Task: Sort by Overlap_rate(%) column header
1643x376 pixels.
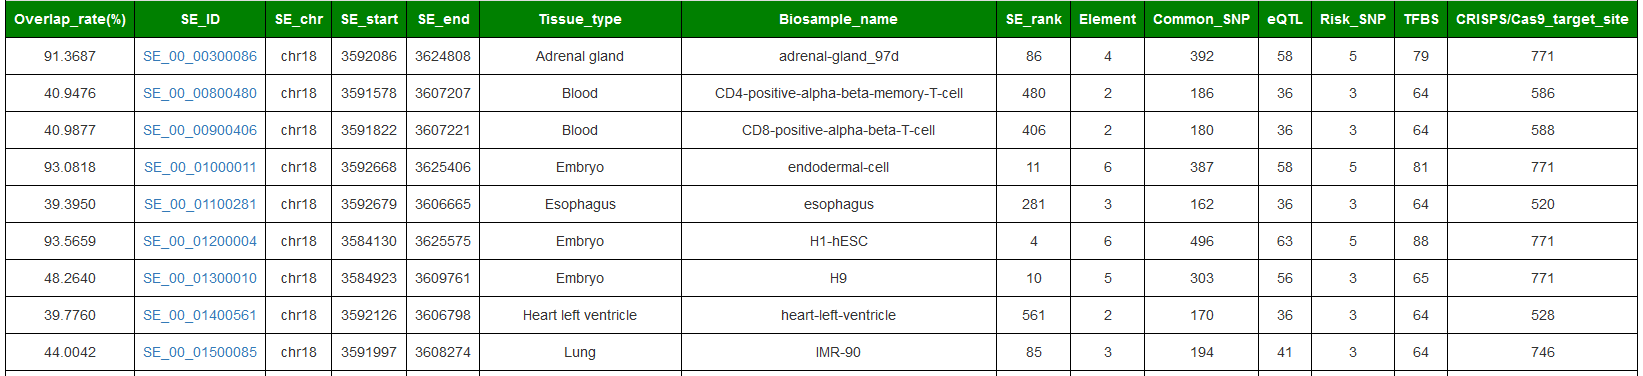Action: pos(70,19)
